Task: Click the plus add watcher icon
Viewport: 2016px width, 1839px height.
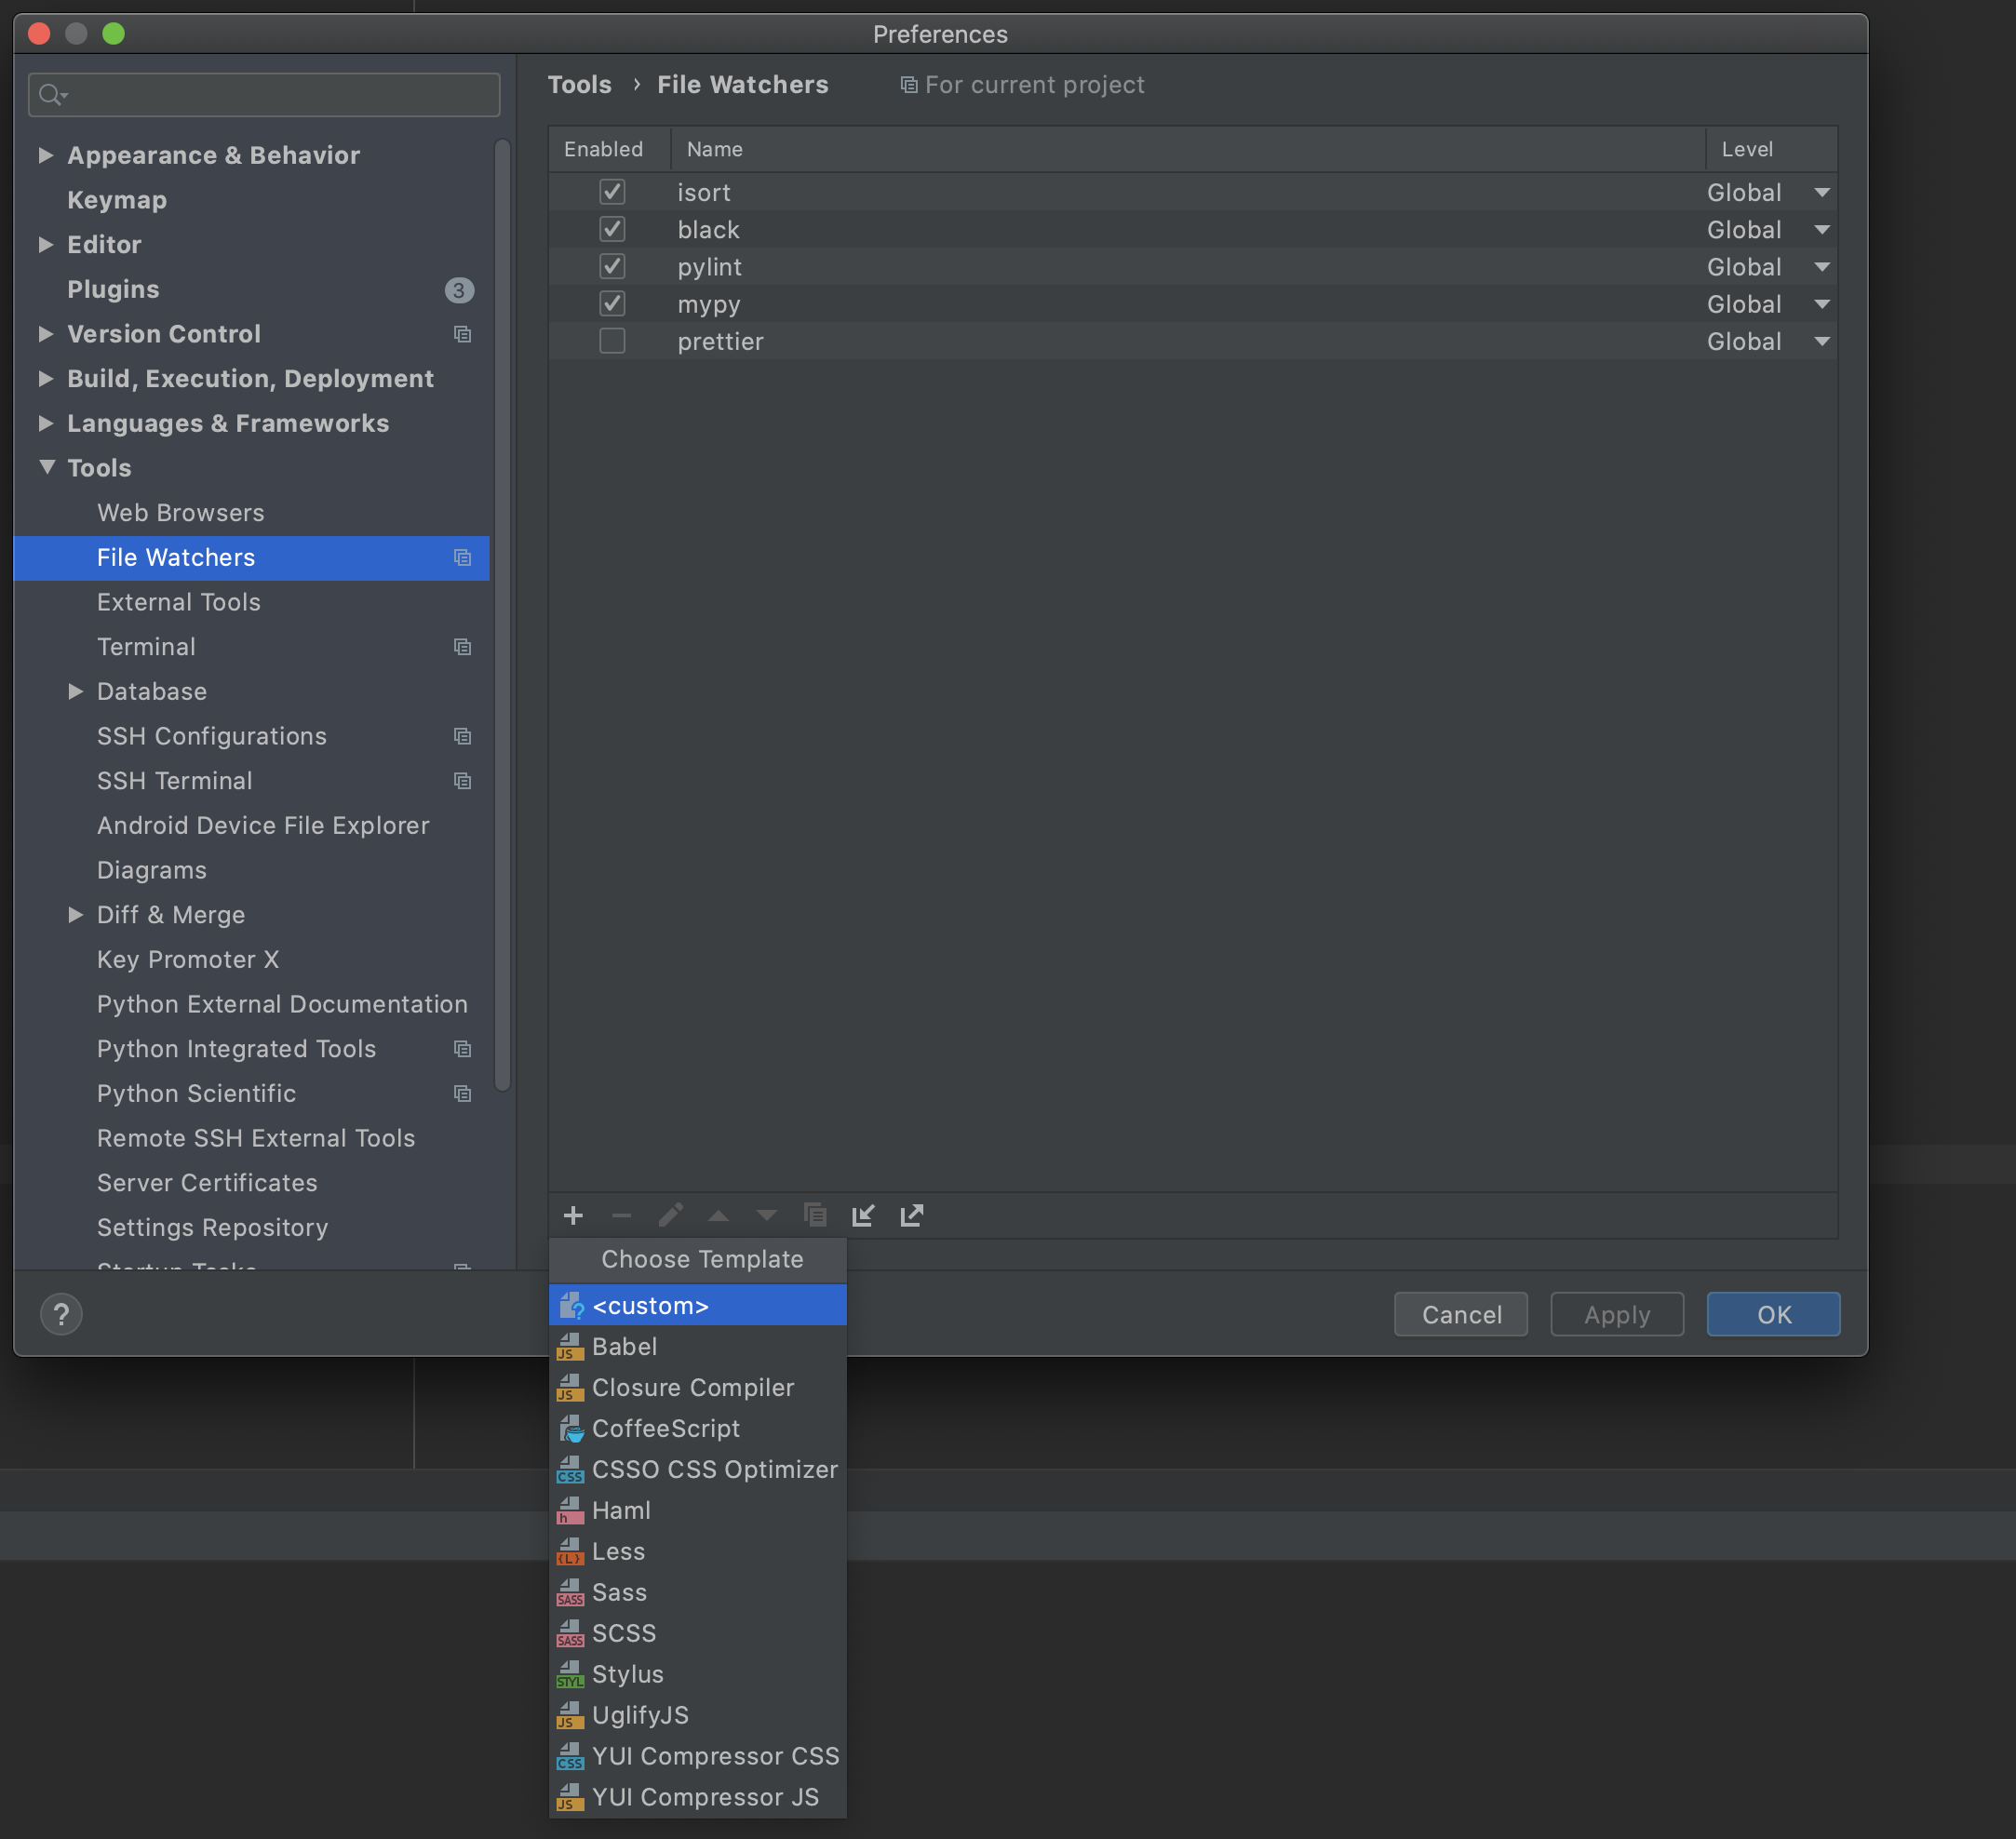Action: [x=573, y=1215]
